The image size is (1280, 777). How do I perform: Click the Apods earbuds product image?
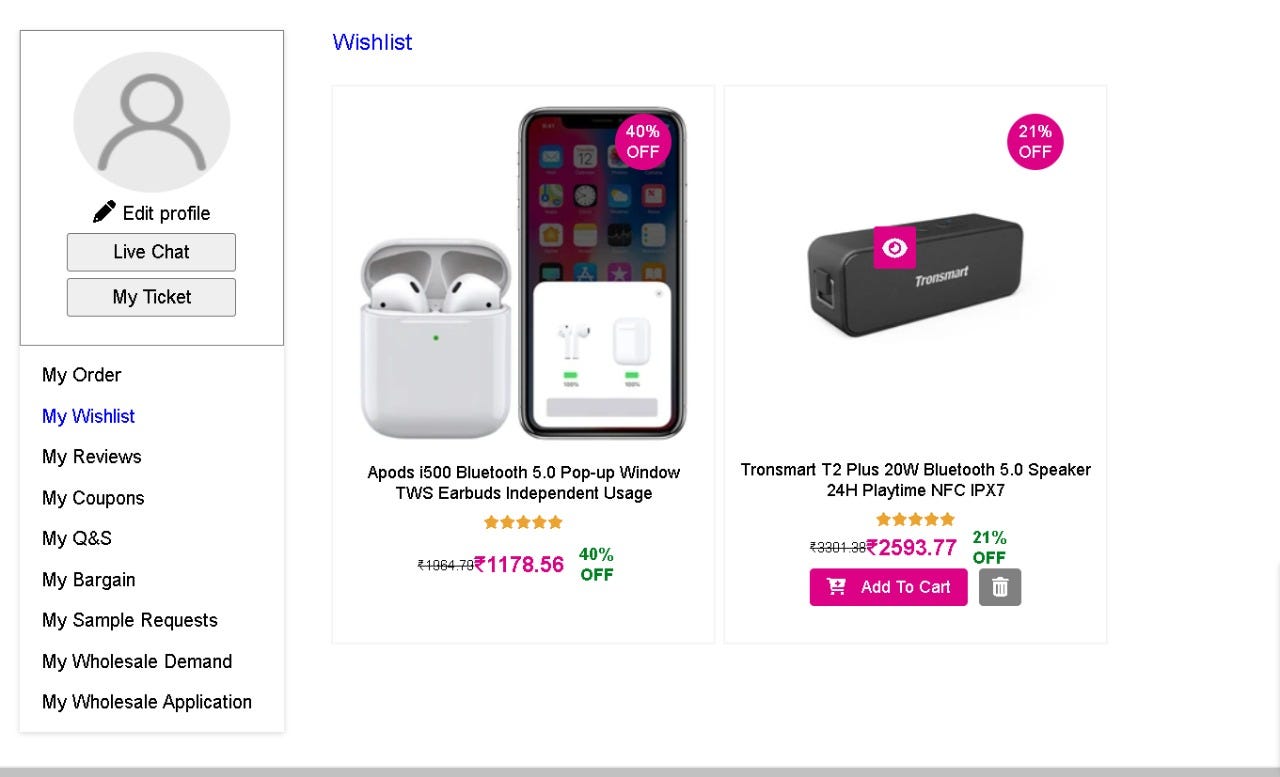tap(523, 275)
